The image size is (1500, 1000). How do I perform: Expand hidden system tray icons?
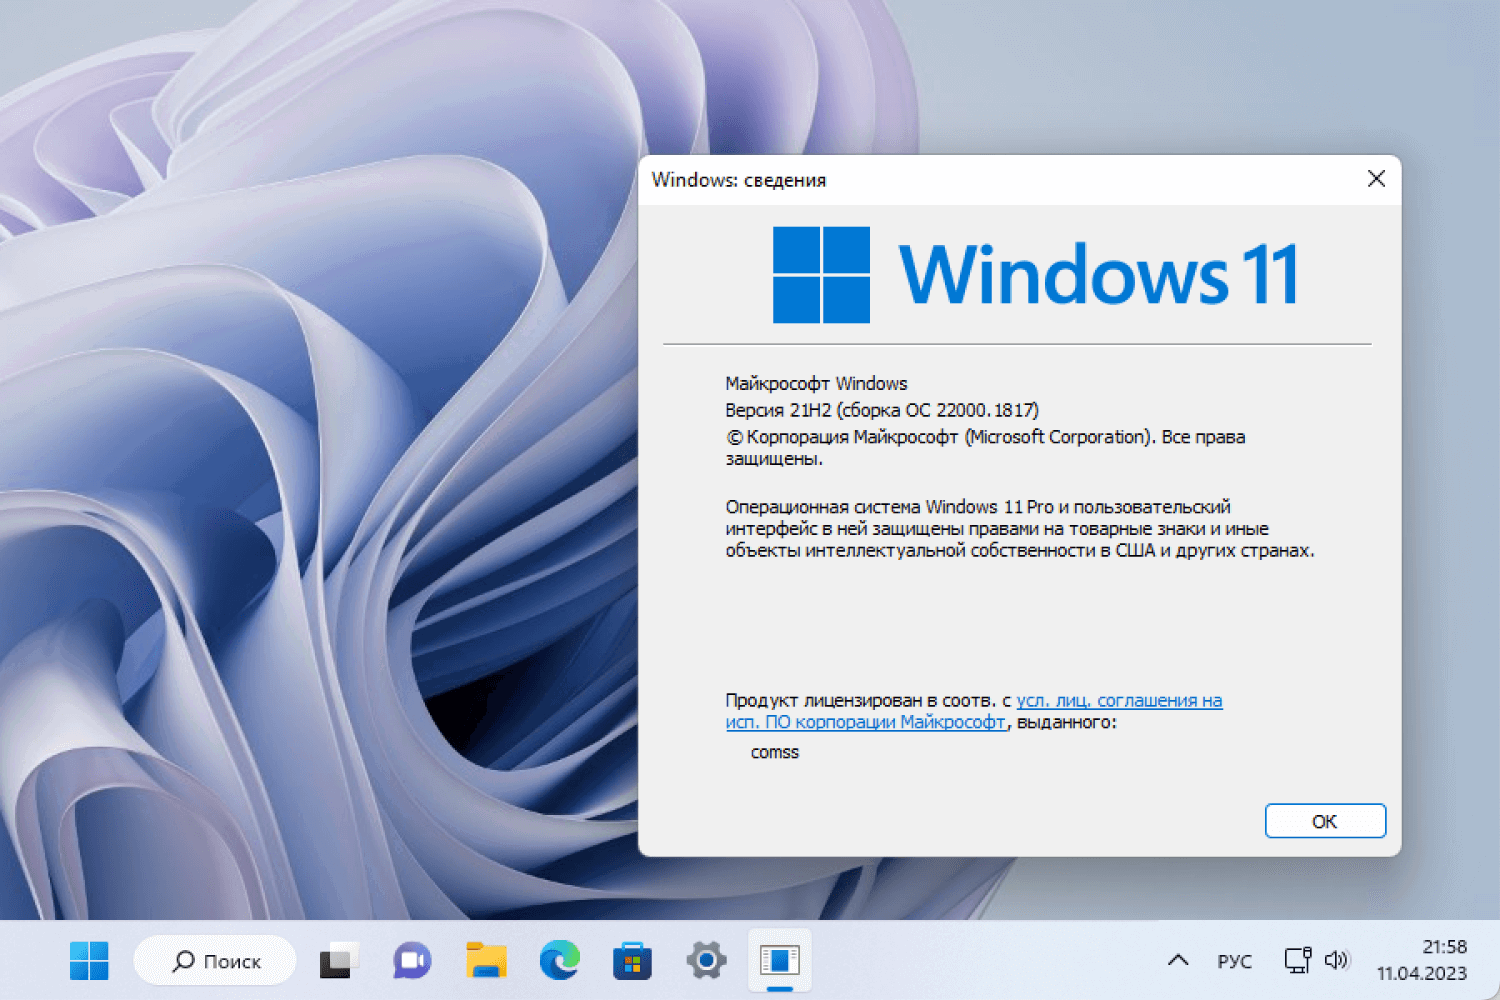coord(1177,959)
